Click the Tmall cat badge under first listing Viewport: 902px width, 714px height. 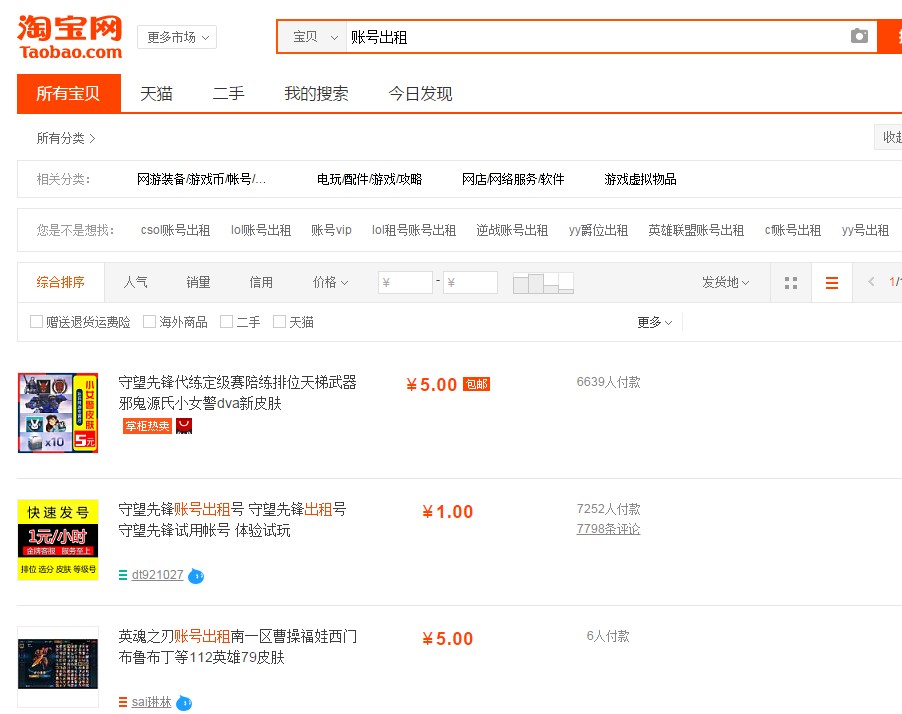pos(184,426)
